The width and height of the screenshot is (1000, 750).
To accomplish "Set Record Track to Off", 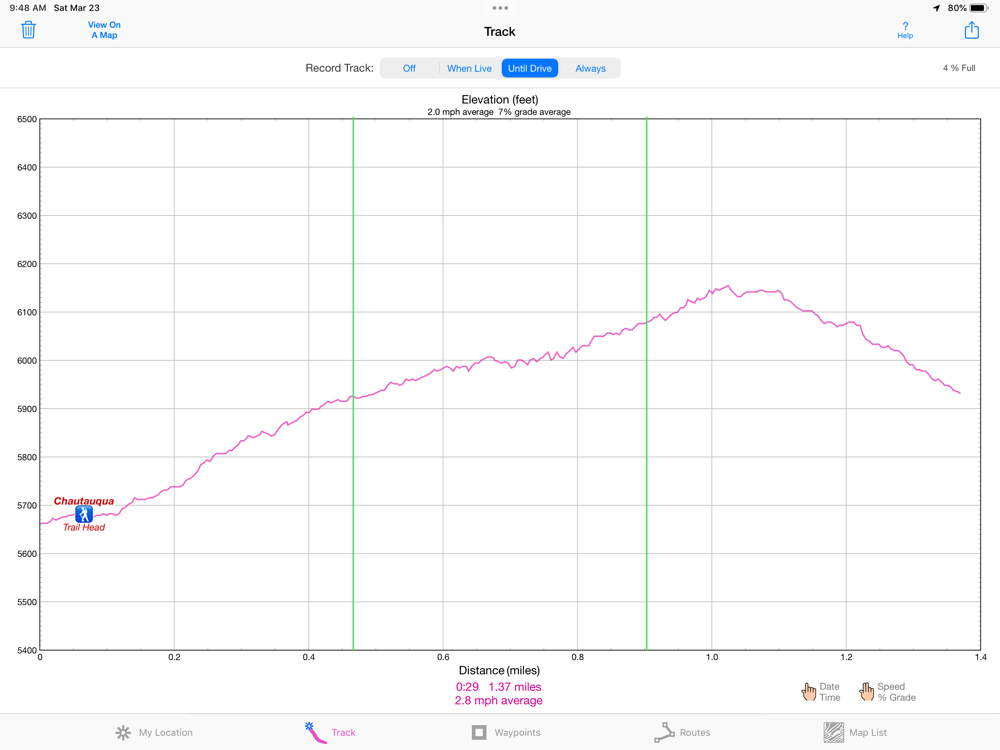I will pos(409,68).
